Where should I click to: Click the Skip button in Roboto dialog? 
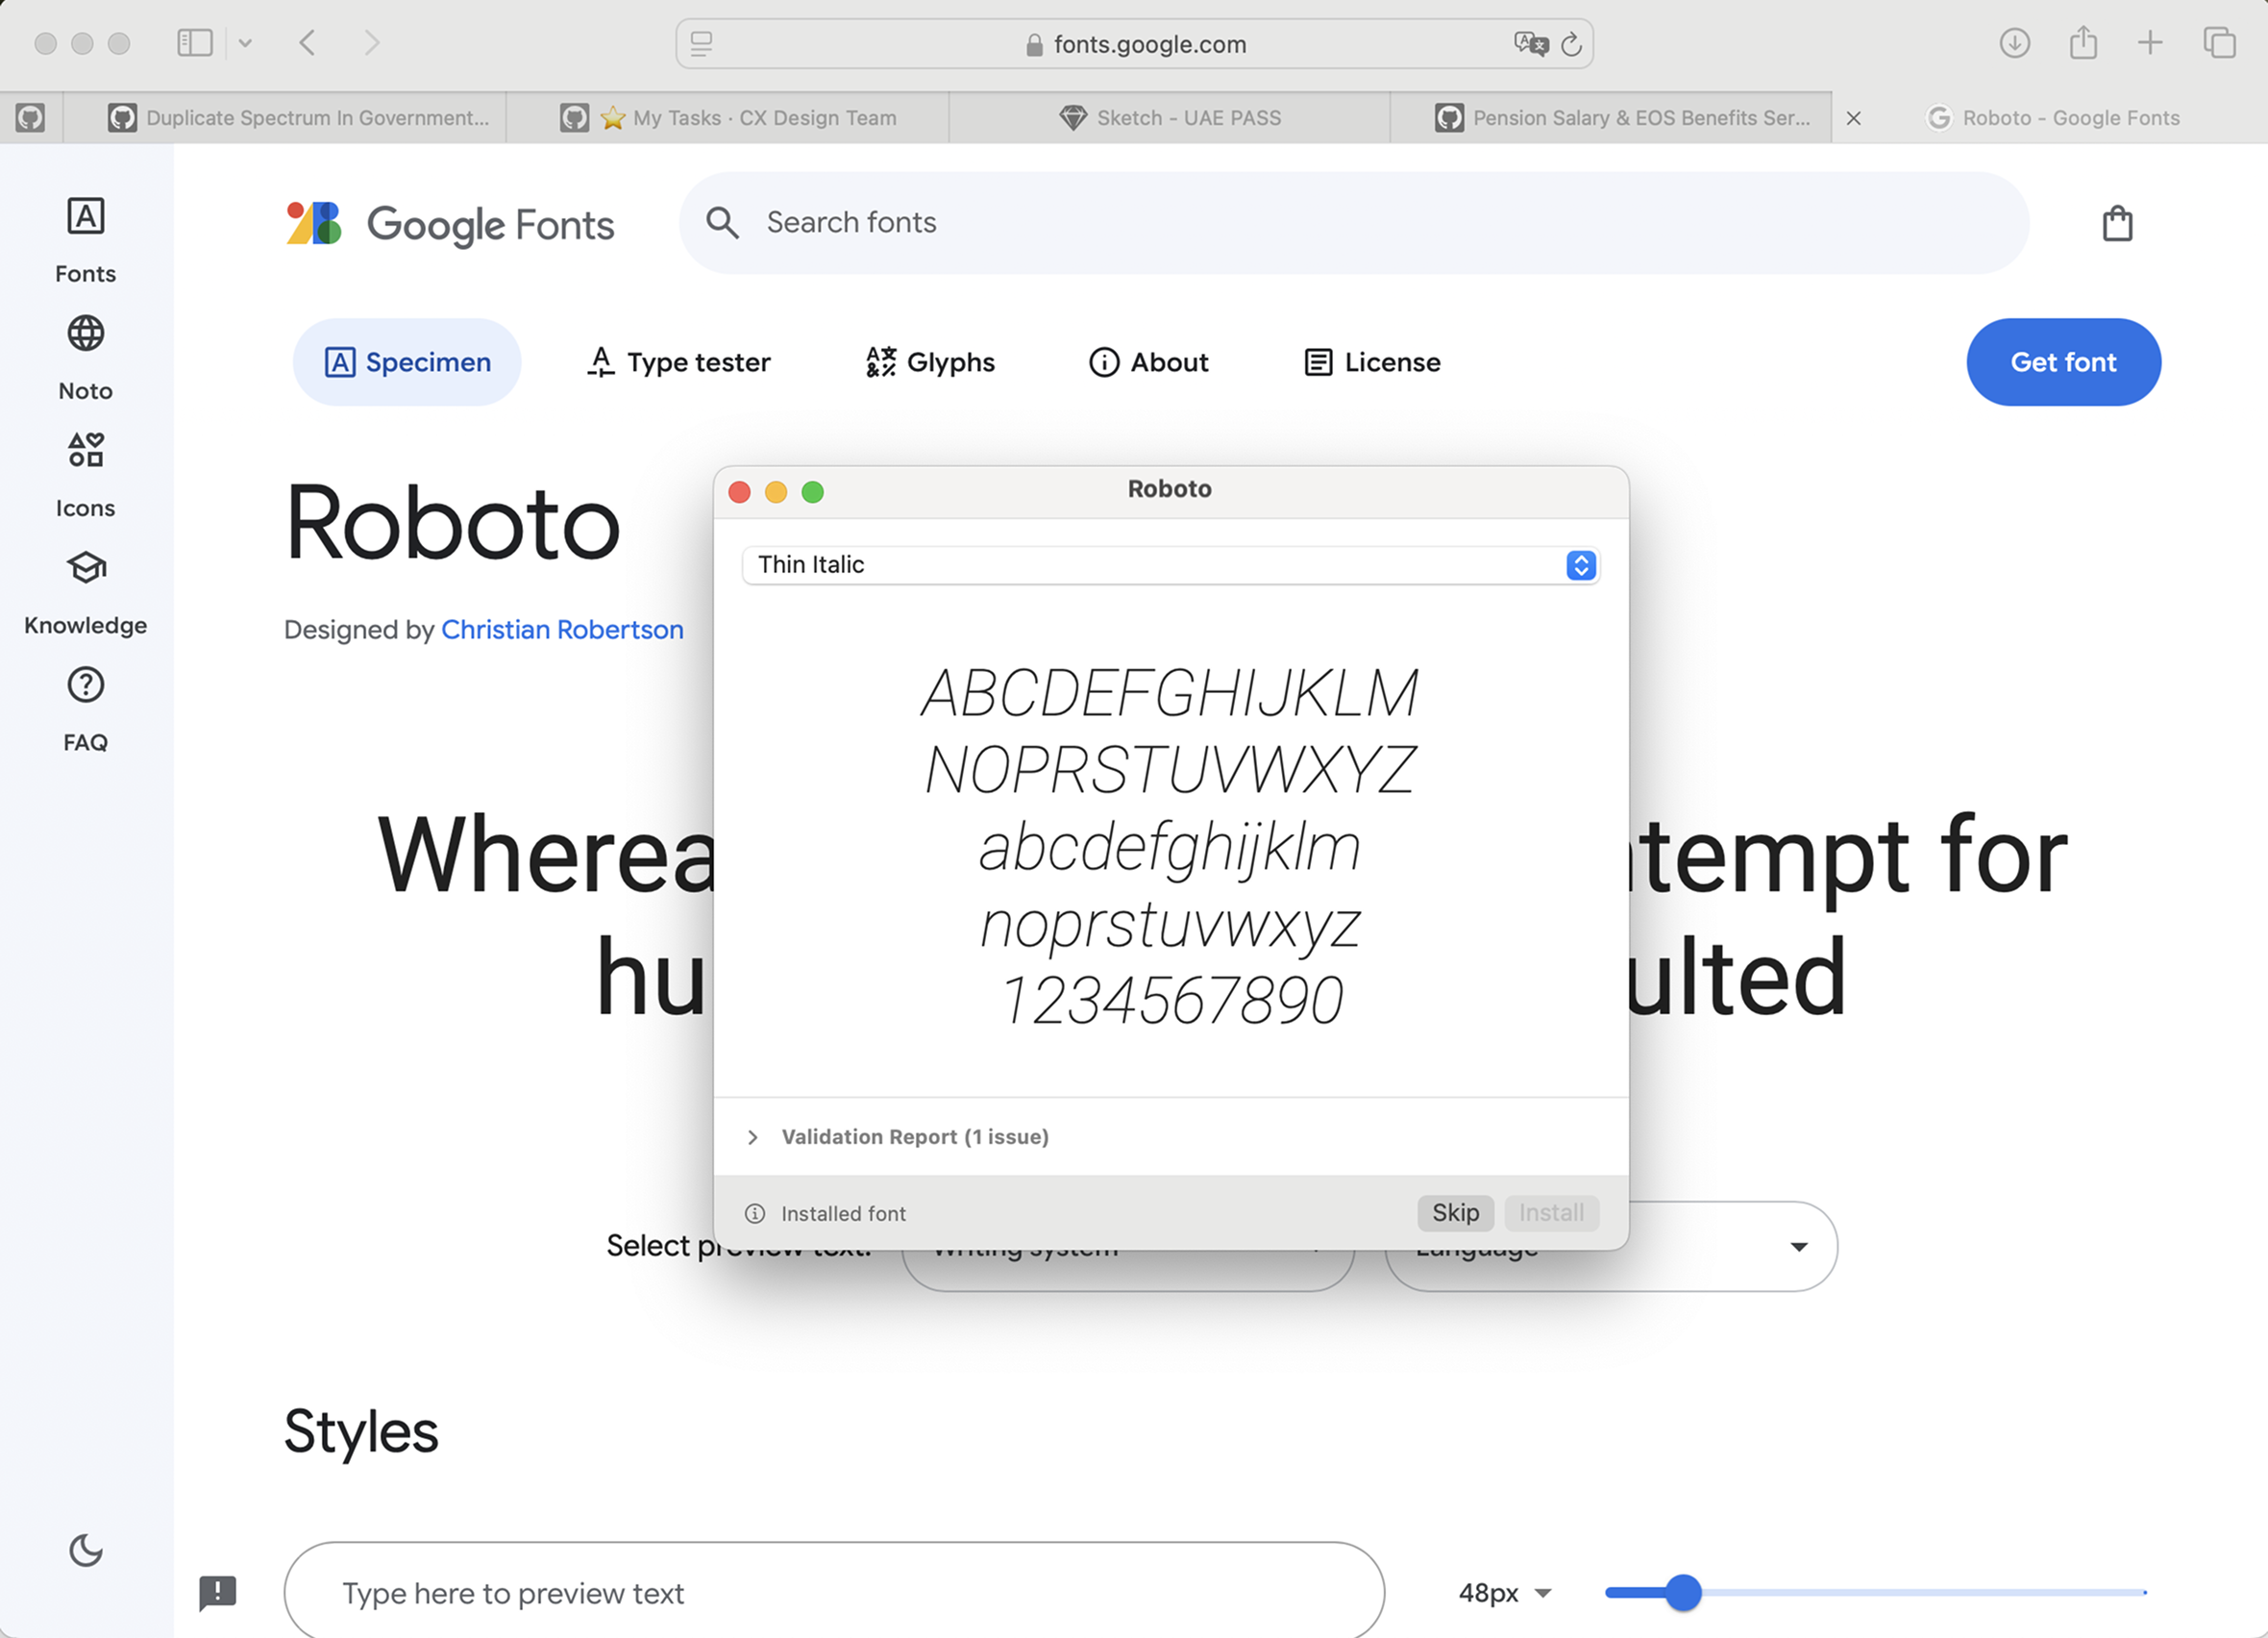click(1455, 1212)
